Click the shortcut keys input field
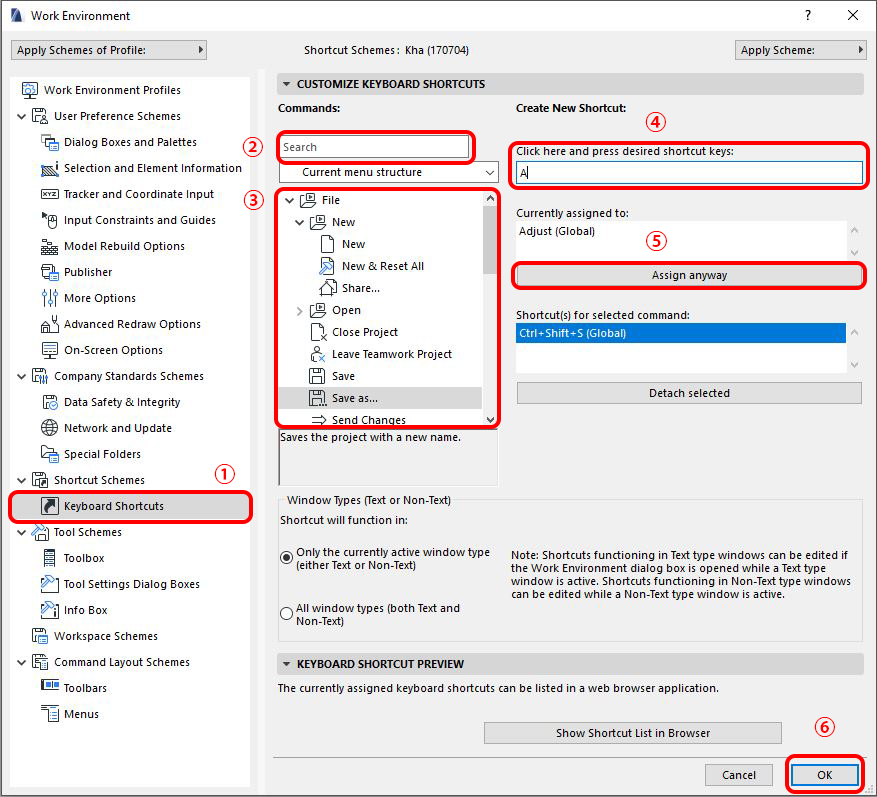Screen dimensions: 877x797 click(x=689, y=173)
